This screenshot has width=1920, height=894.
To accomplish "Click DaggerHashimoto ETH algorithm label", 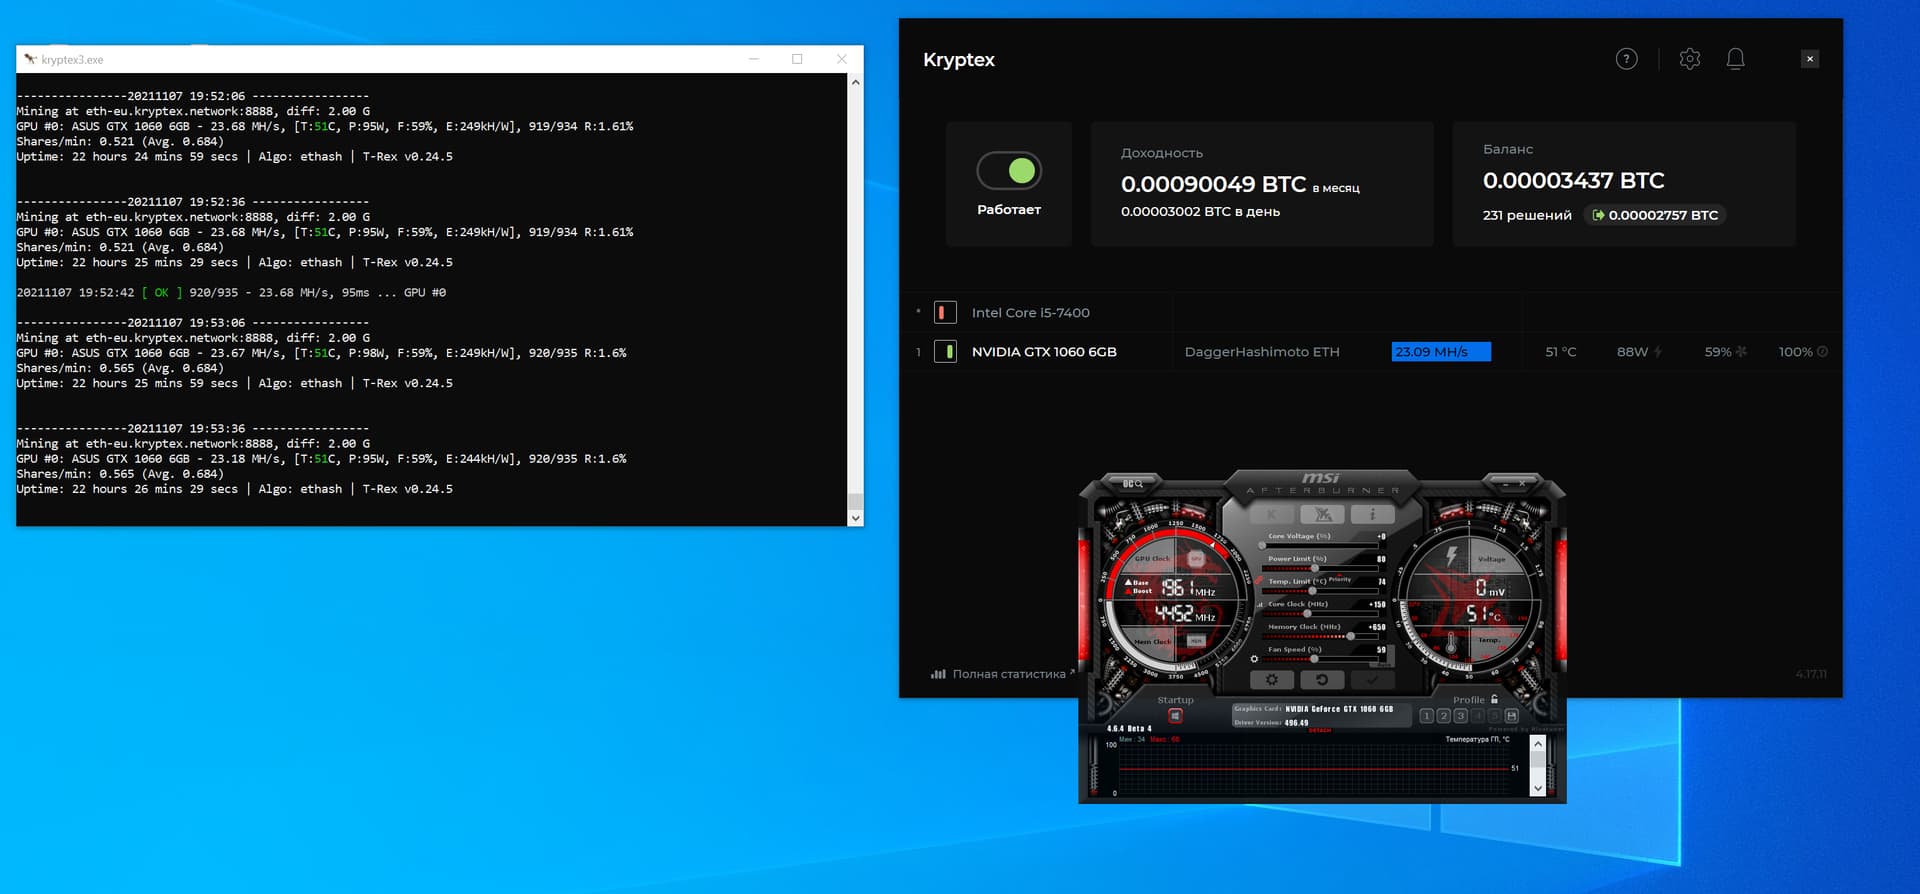I will 1262,351.
